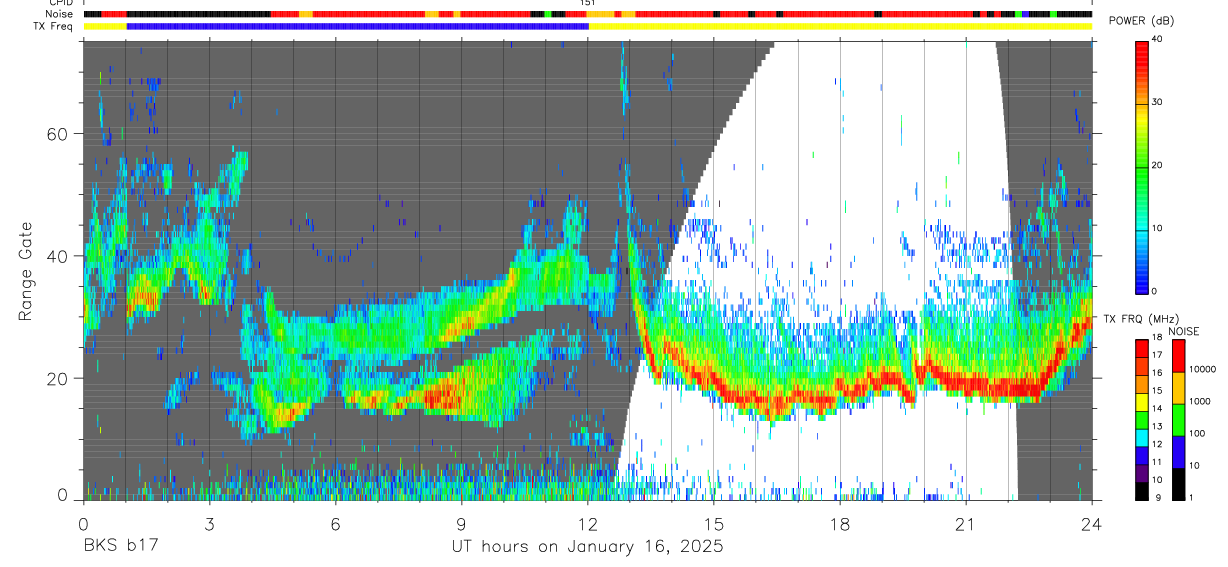Select the 40 tick on POWER scale
This screenshot has height=567, width=1228.
(1158, 39)
